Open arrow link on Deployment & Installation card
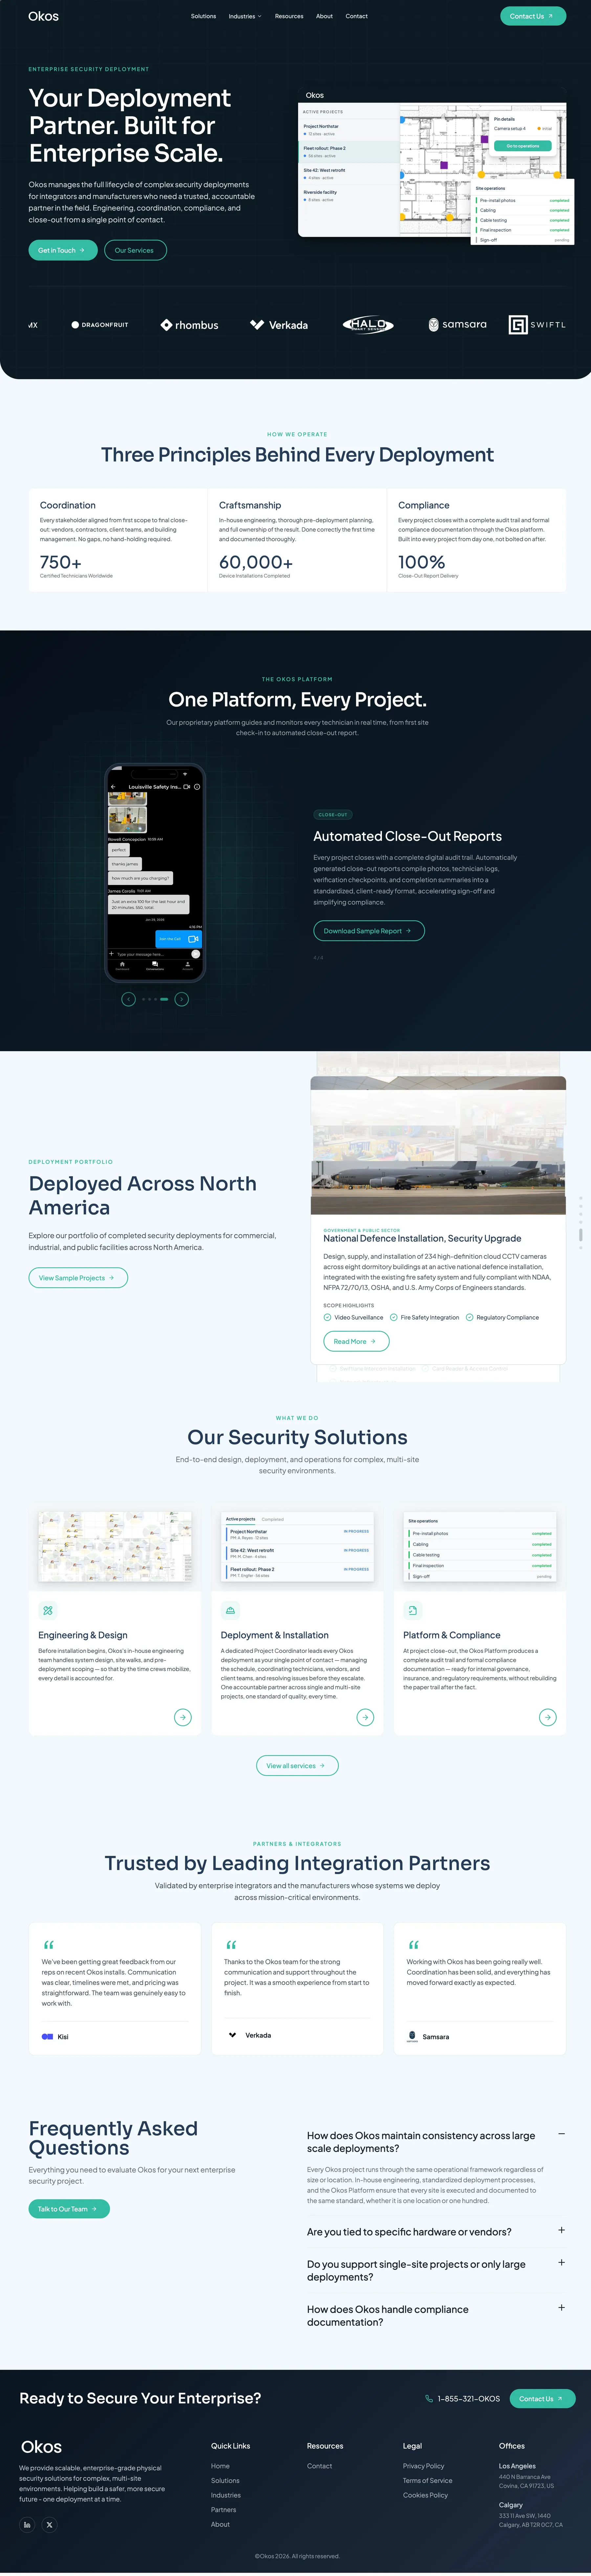Image resolution: width=591 pixels, height=2576 pixels. pyautogui.click(x=365, y=1717)
